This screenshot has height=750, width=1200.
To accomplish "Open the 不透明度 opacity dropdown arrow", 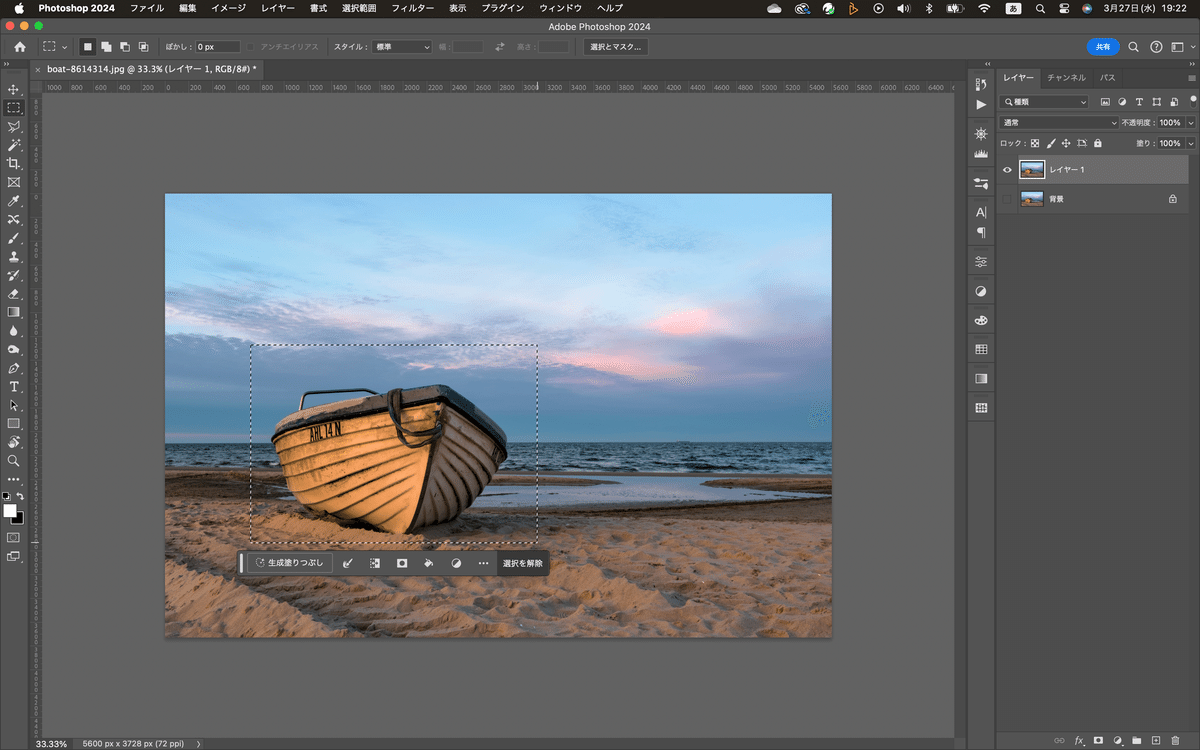I will point(1190,123).
